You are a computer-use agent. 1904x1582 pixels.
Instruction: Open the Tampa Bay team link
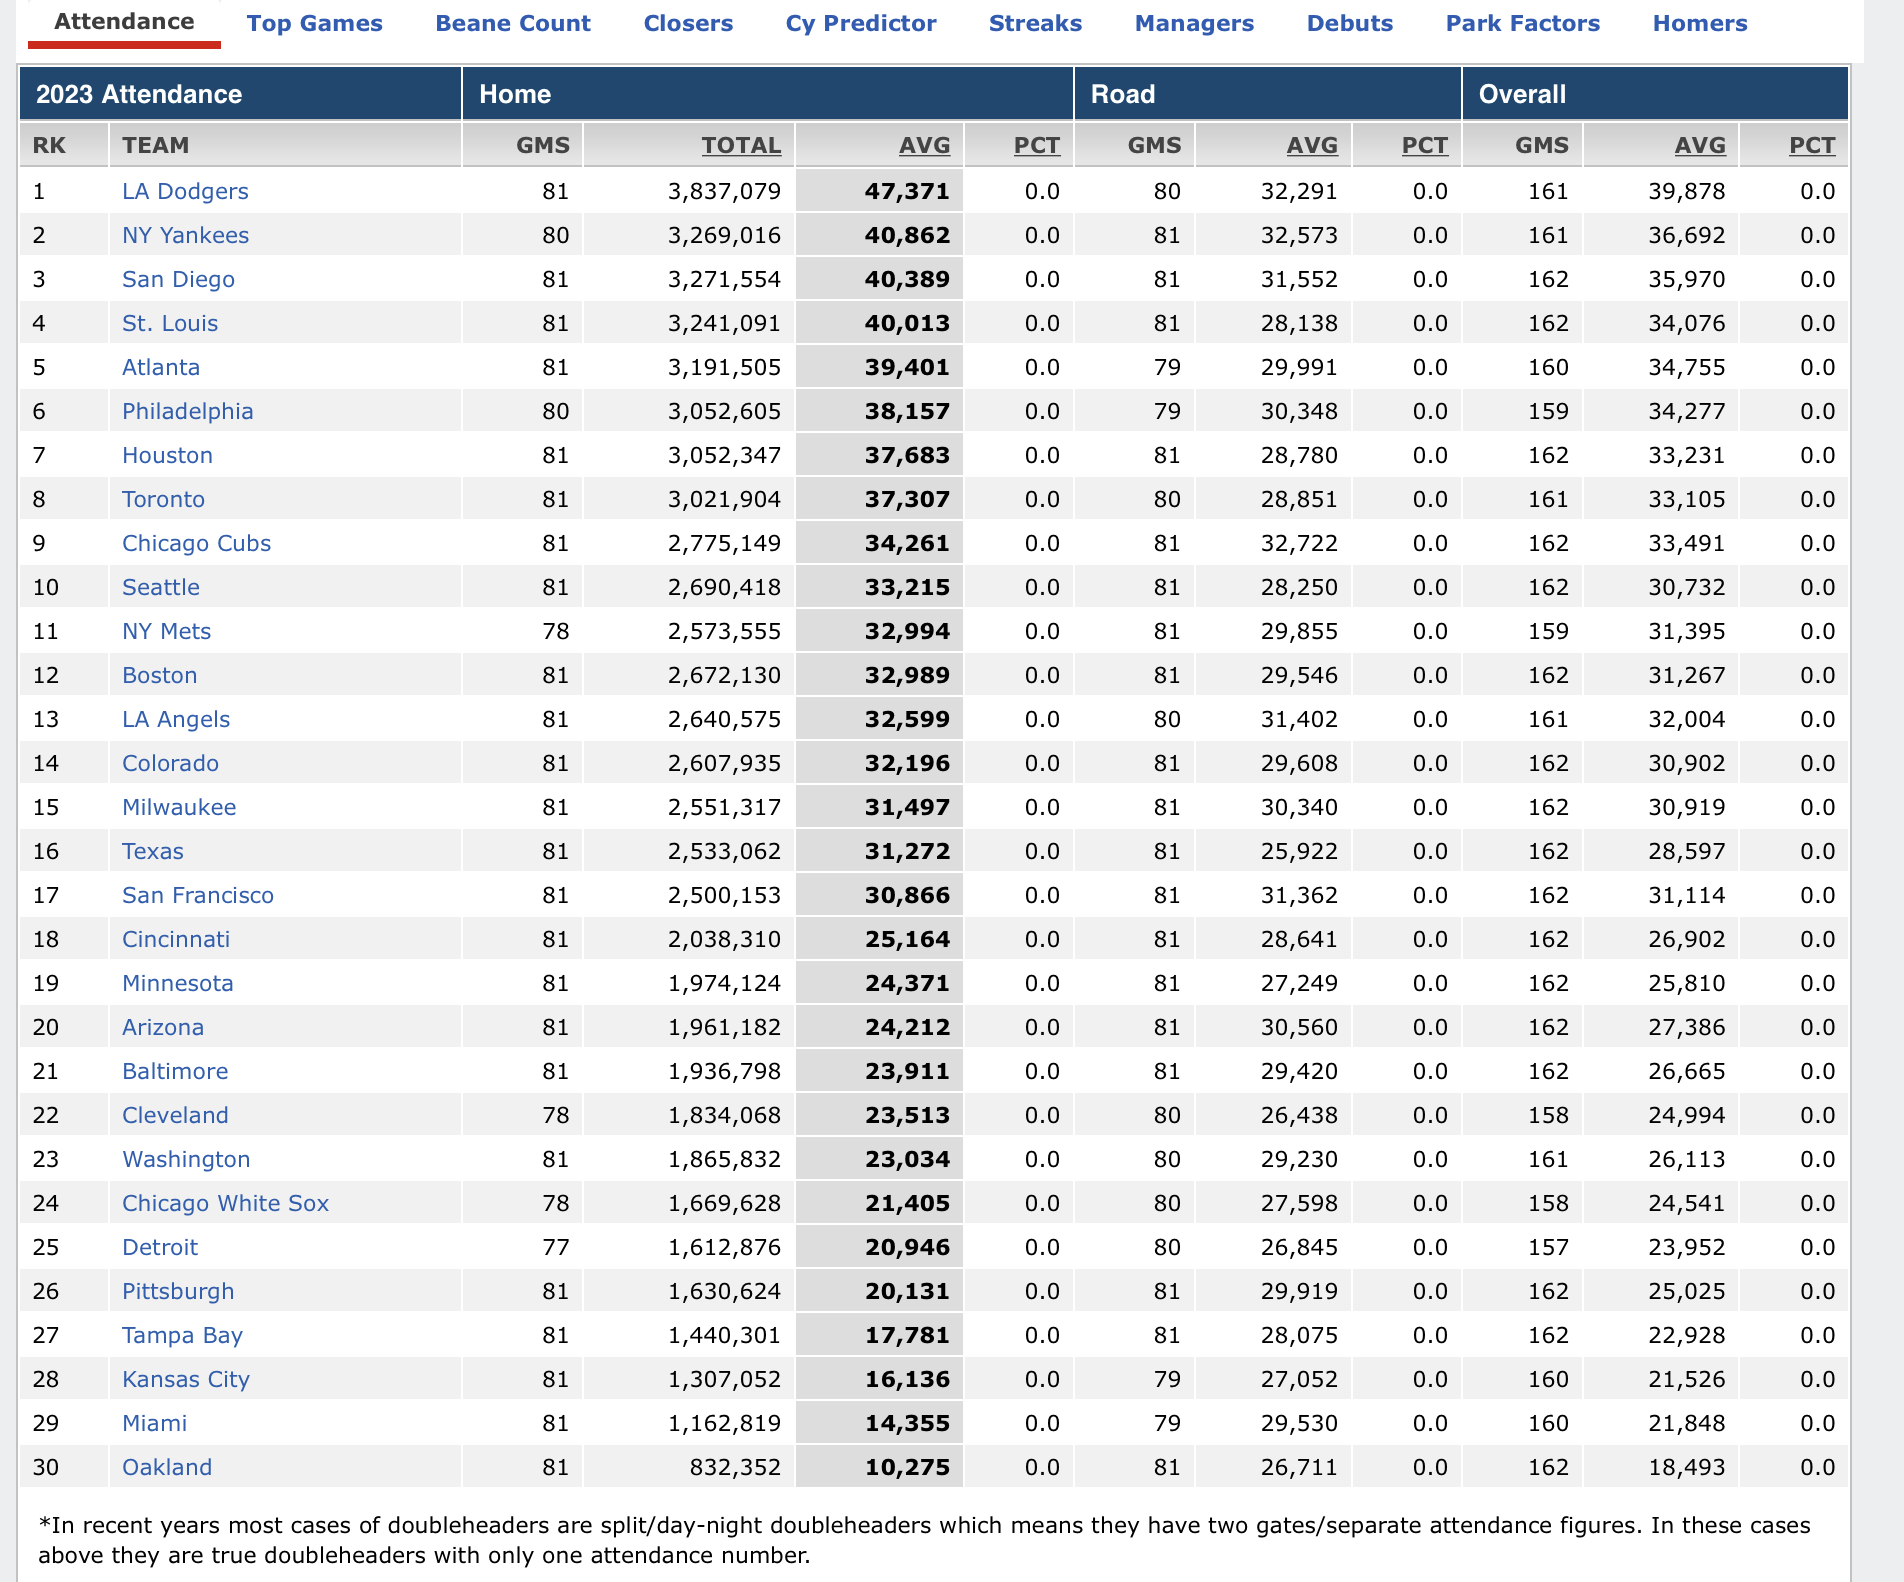coord(182,1335)
